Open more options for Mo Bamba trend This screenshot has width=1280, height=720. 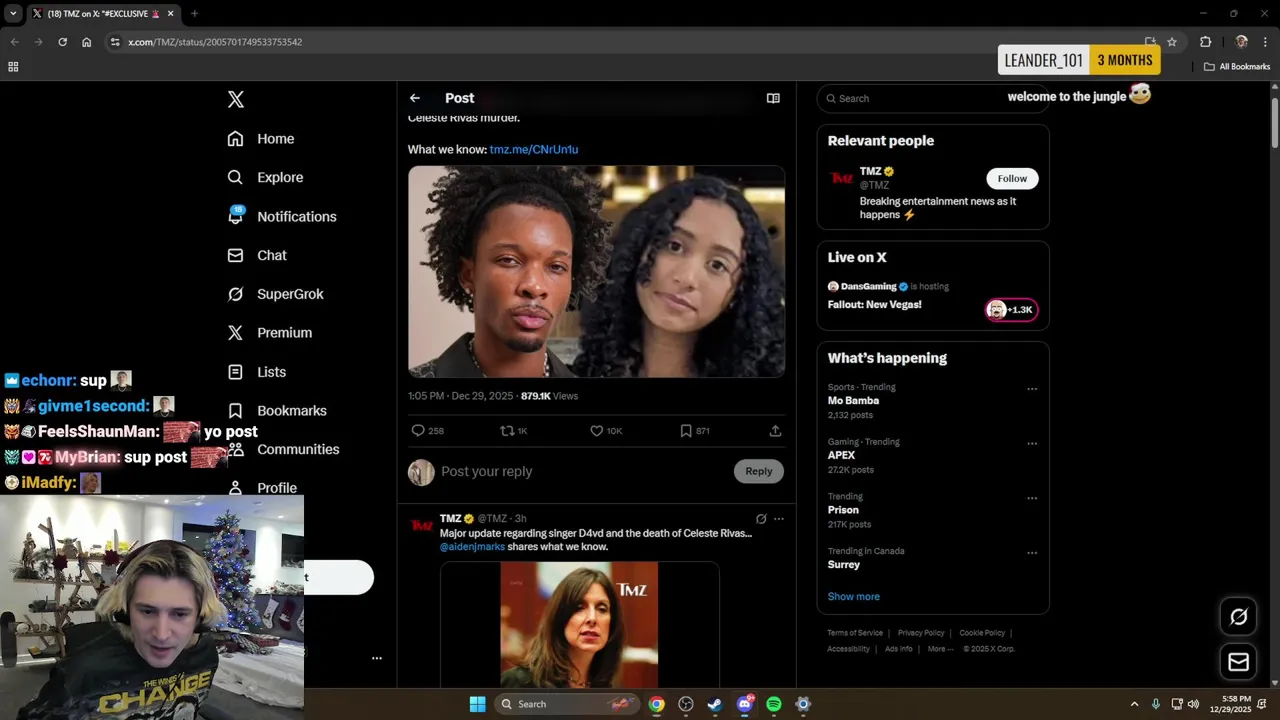coord(1032,389)
